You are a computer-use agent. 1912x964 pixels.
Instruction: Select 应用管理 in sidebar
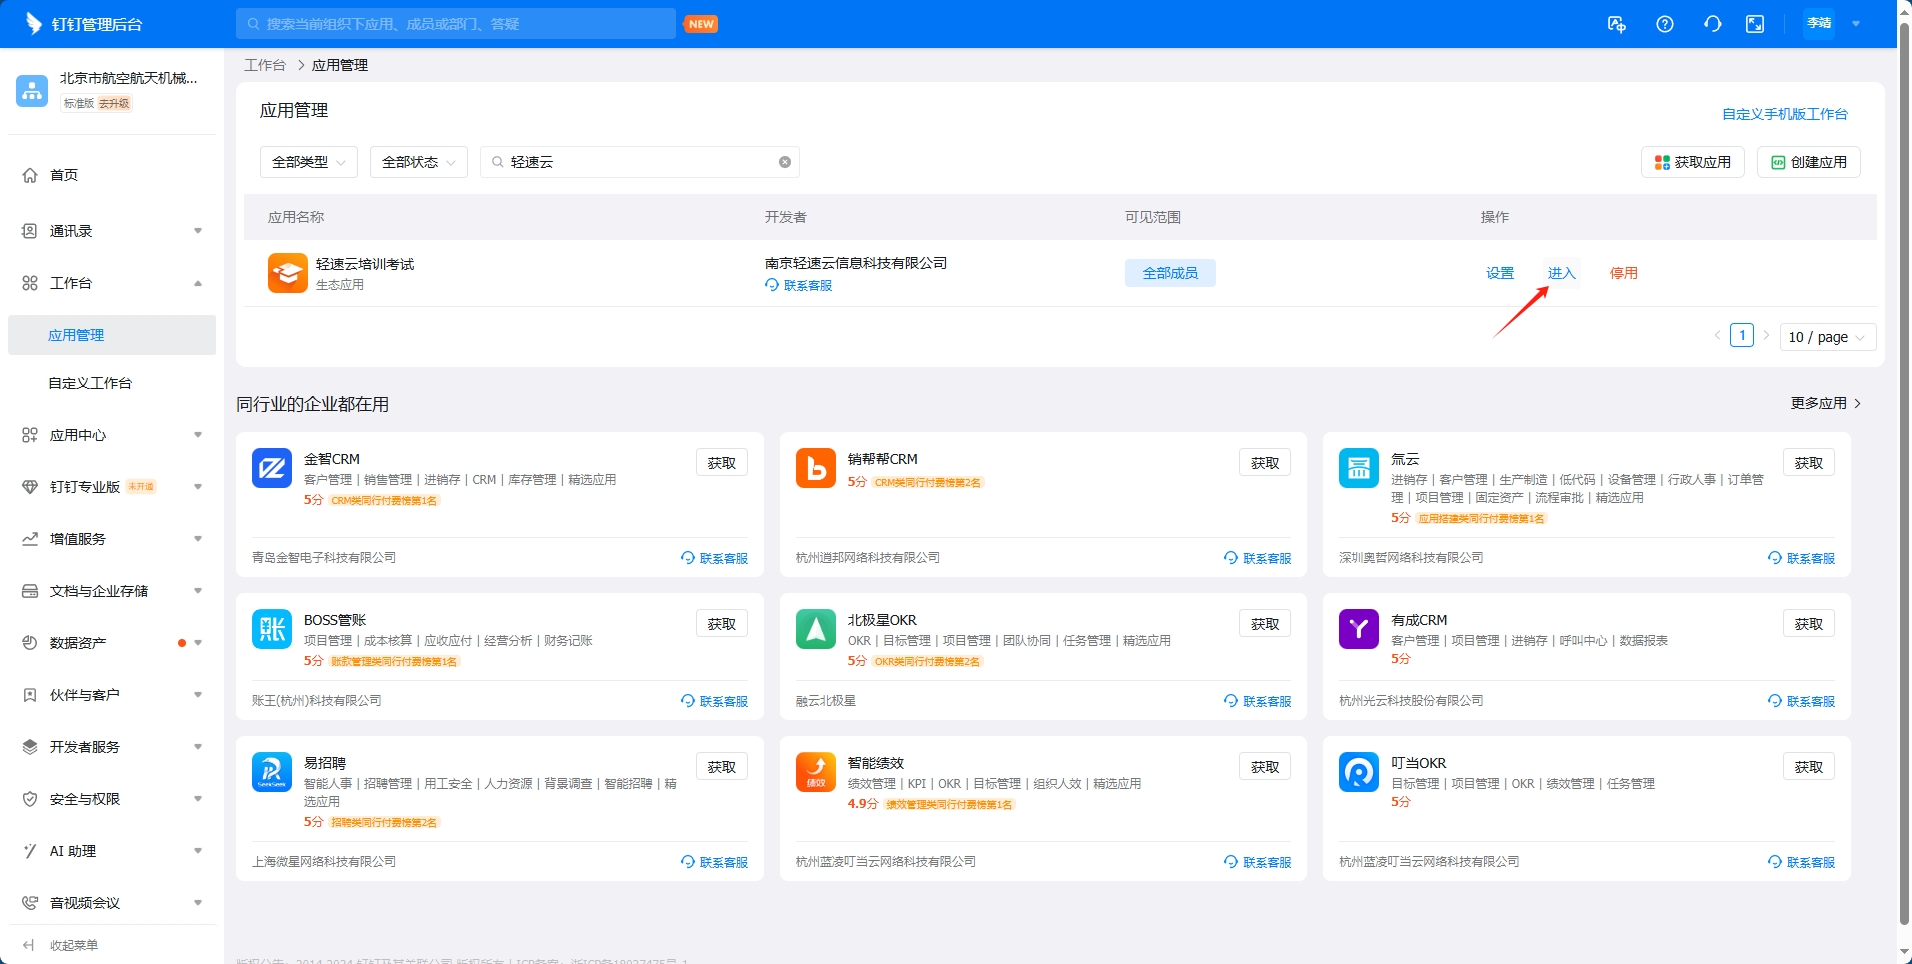[x=112, y=335]
